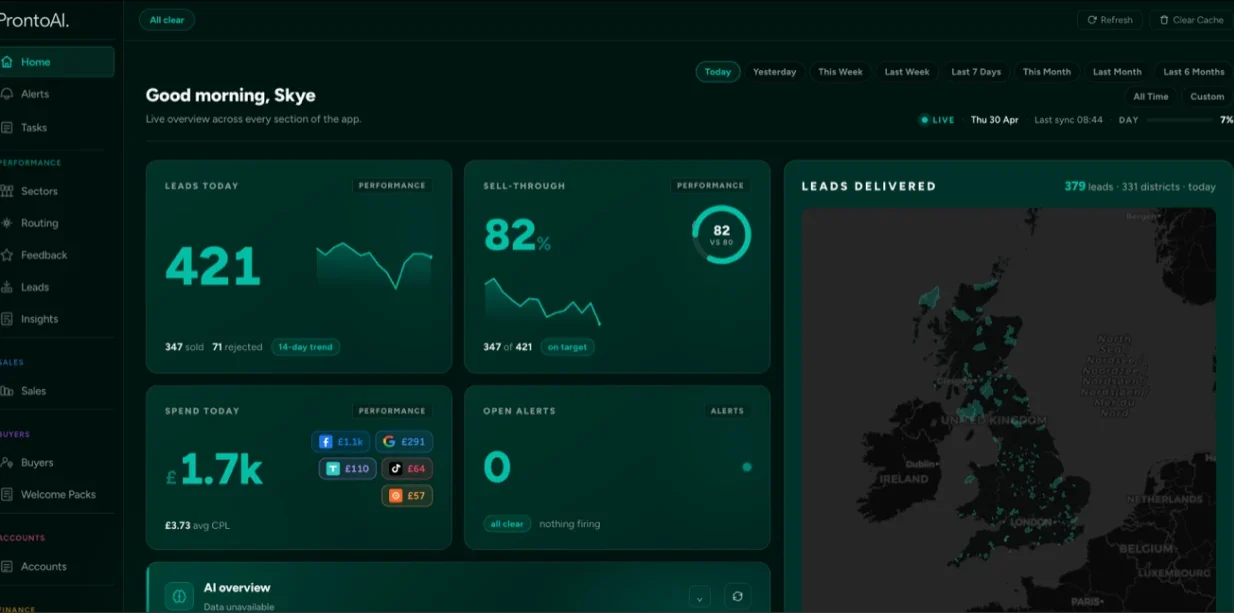This screenshot has width=1234, height=613.
Task: Click the Insights icon in sidebar
Action: coord(7,319)
